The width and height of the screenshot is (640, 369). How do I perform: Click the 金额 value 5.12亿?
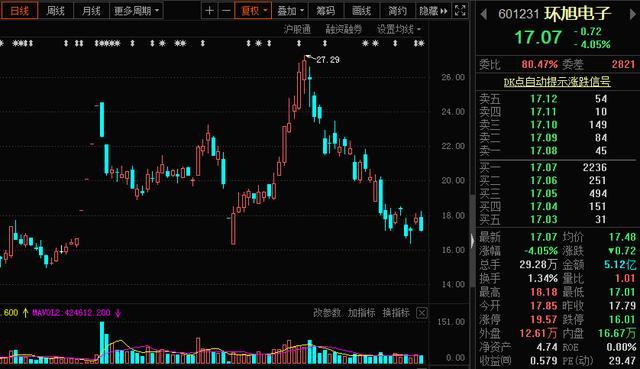[620, 265]
